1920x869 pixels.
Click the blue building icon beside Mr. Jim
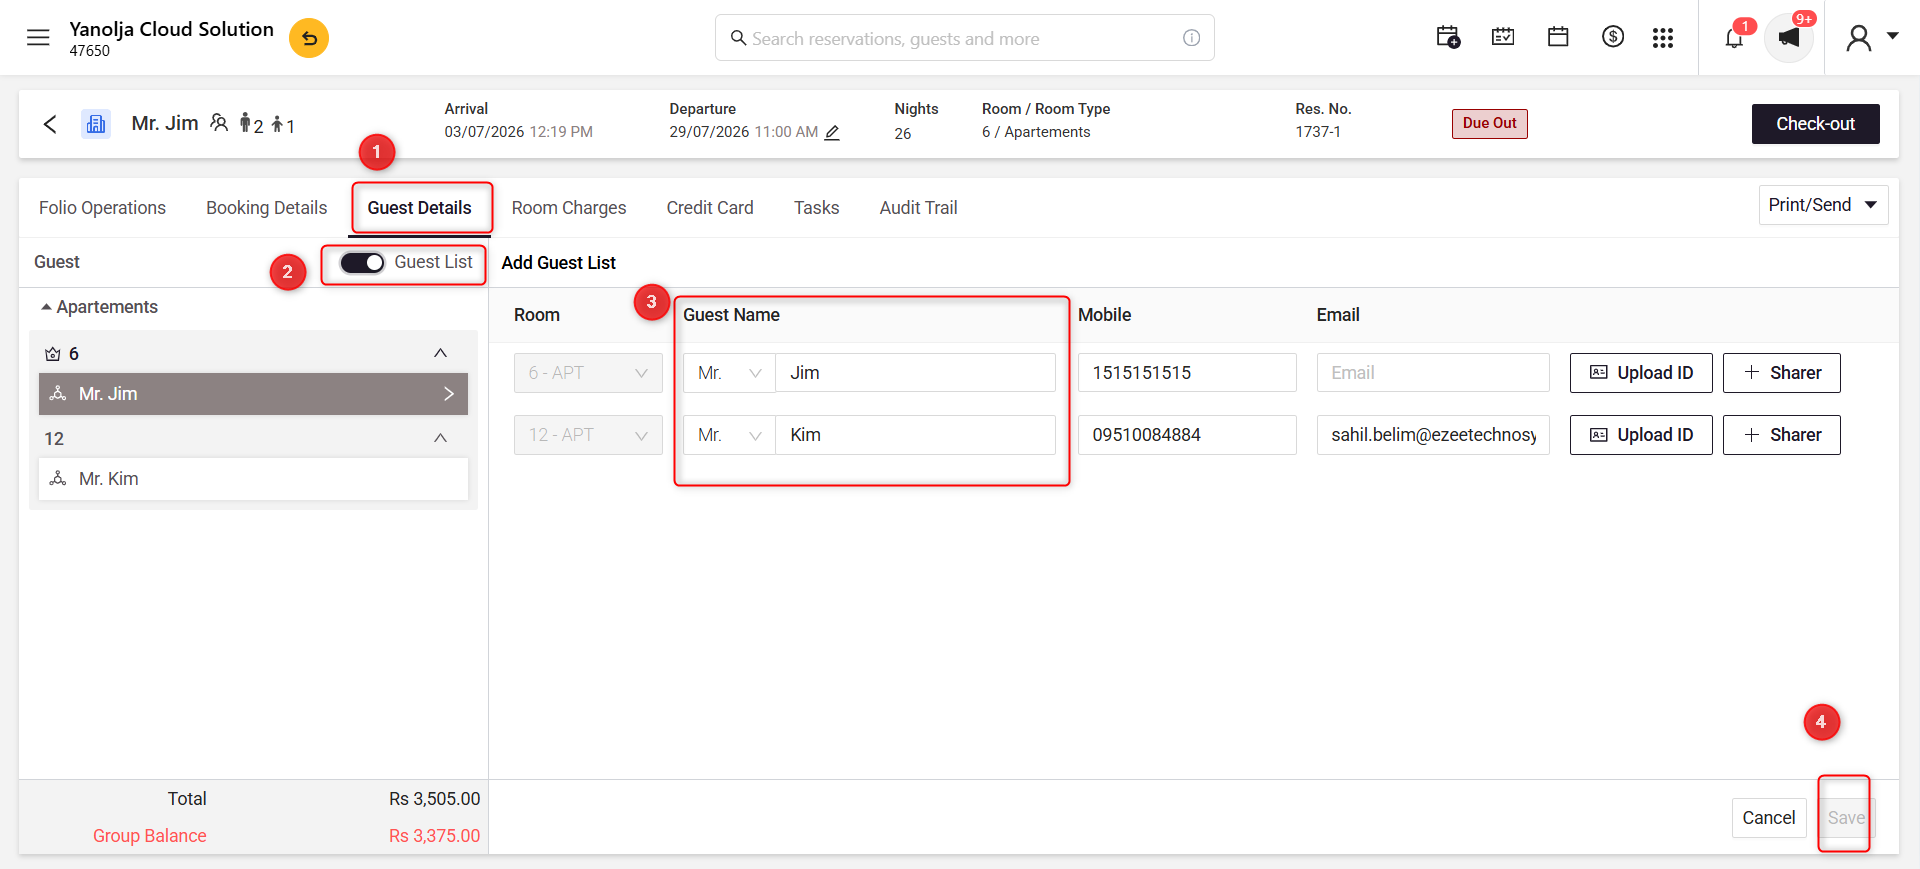(x=96, y=124)
